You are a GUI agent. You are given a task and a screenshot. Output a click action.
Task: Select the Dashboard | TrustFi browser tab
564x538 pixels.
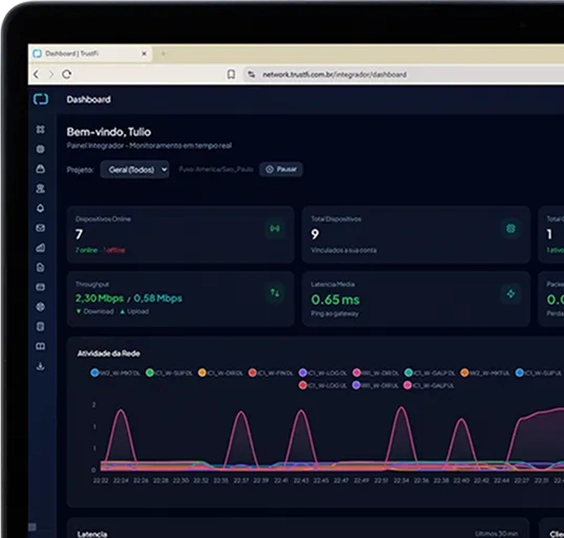click(90, 54)
